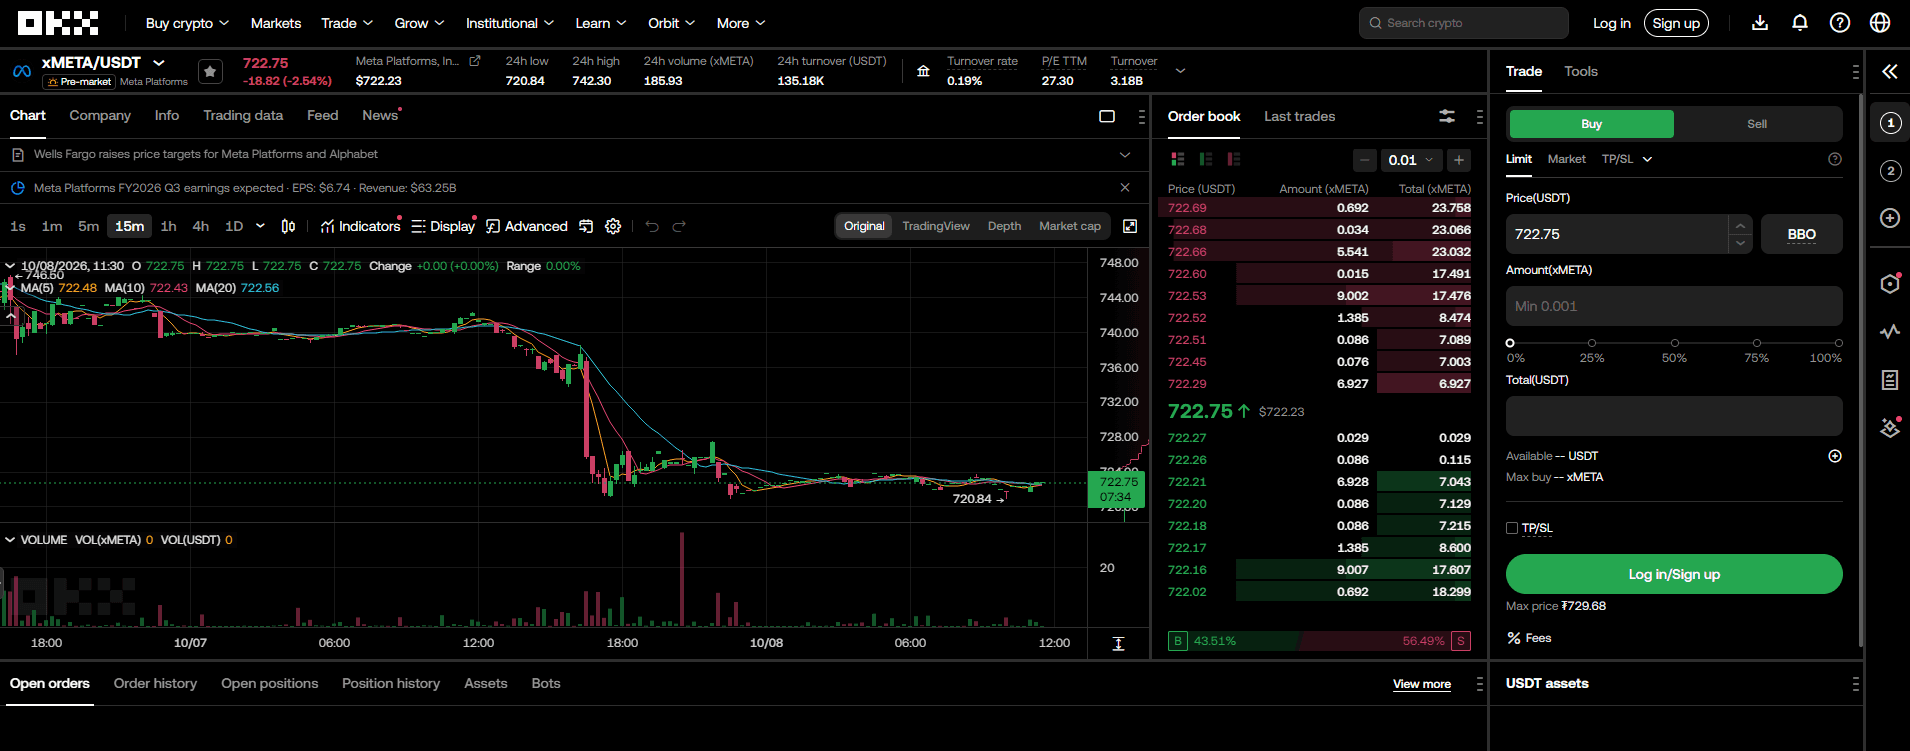Click the Sign up button in header
1910x751 pixels.
[1676, 23]
